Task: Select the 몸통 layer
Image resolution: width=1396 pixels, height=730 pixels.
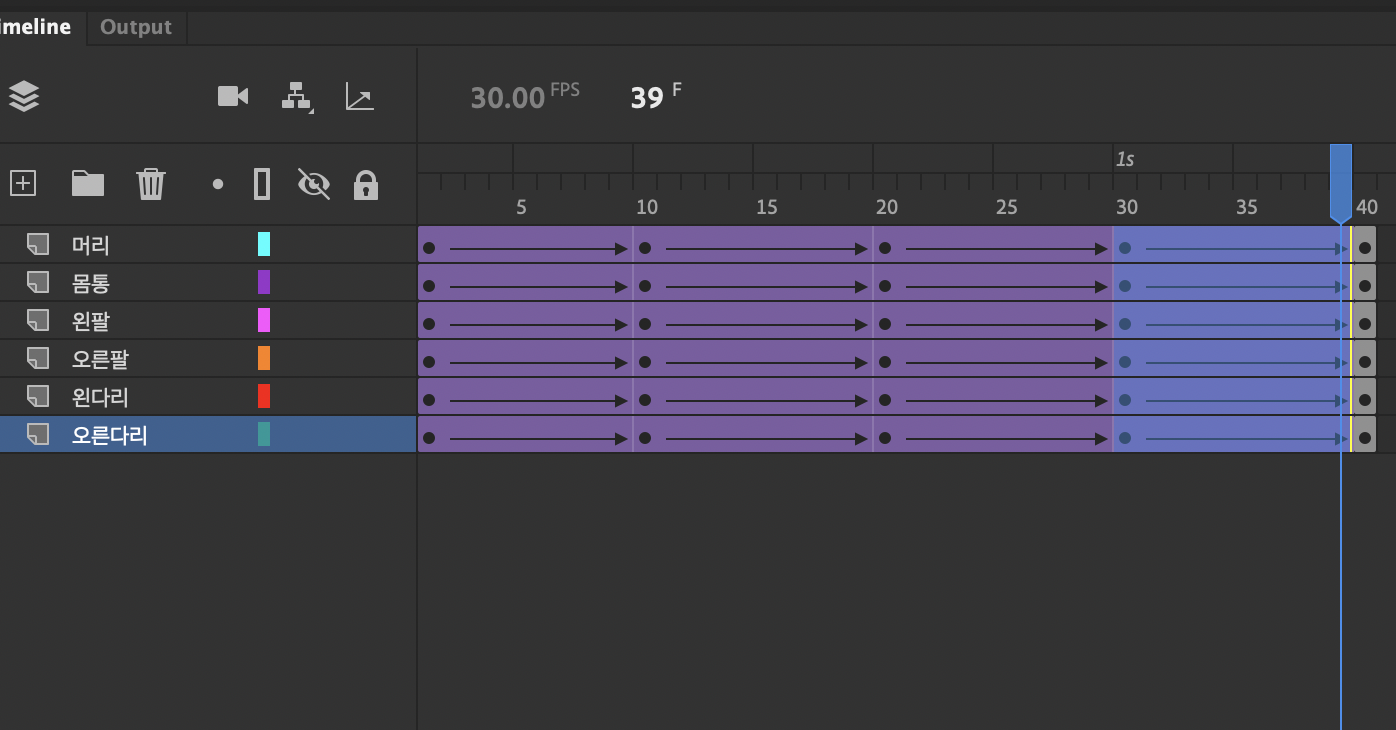Action: [208, 283]
